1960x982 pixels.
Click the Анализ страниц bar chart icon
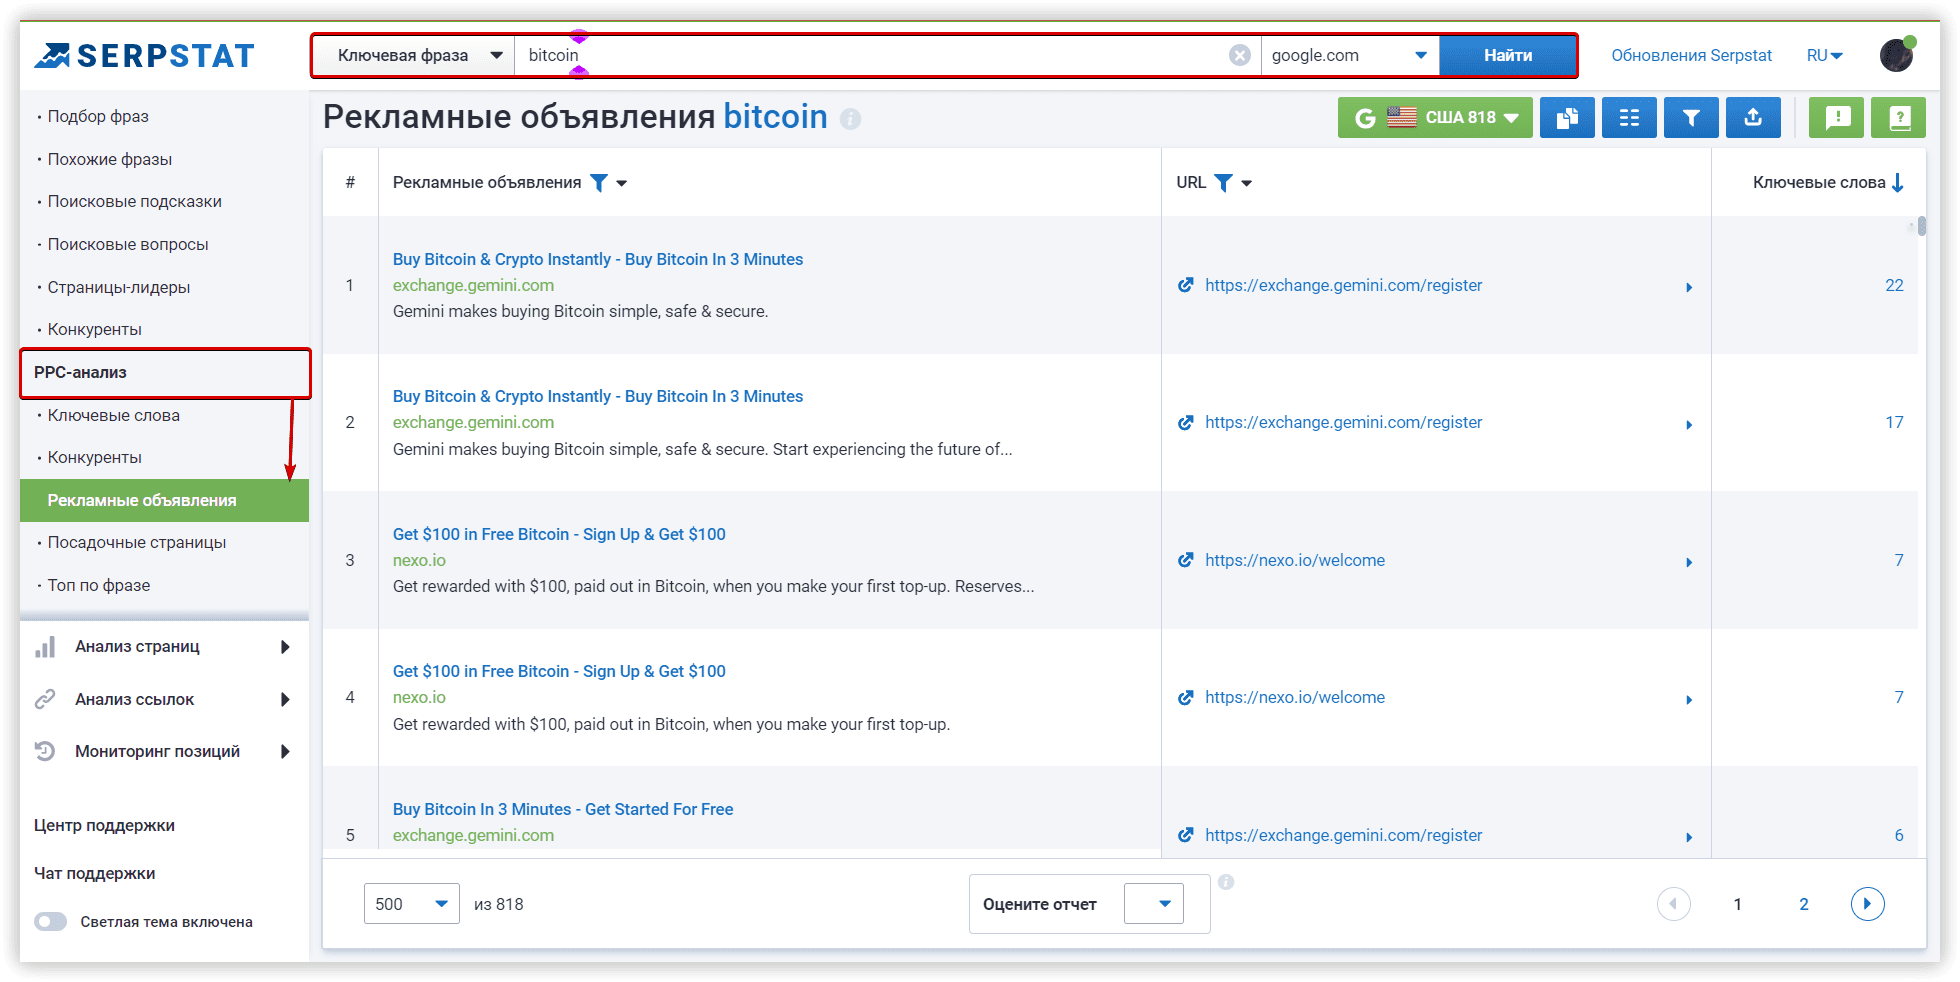45,647
